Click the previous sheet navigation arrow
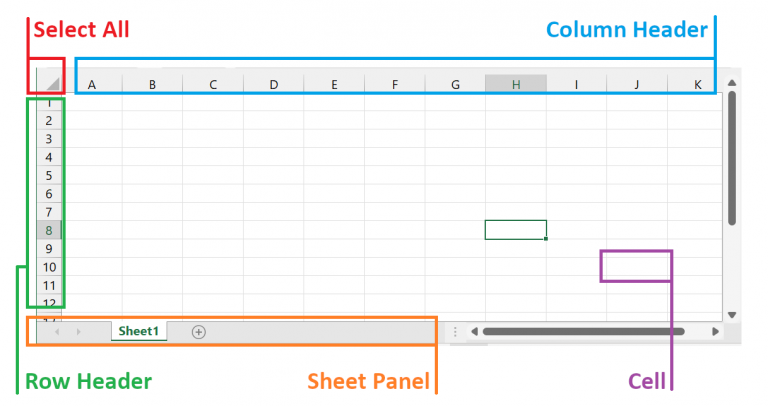Viewport: 768px width, 406px height. [x=56, y=331]
